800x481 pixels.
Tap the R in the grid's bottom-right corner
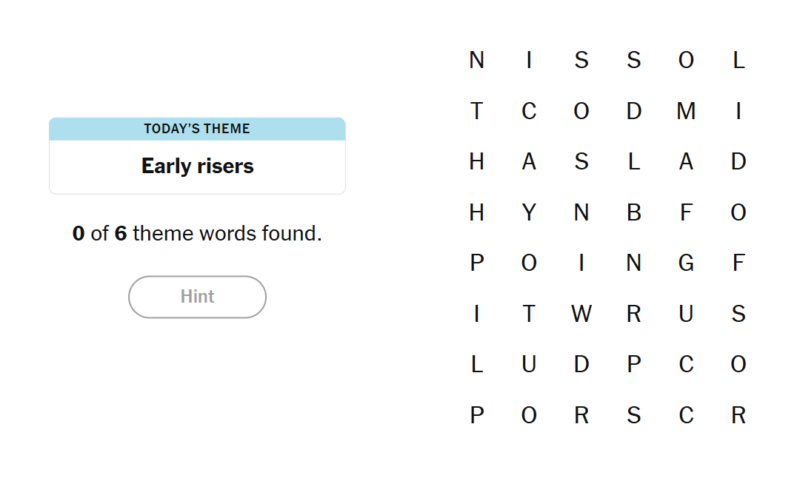click(738, 416)
